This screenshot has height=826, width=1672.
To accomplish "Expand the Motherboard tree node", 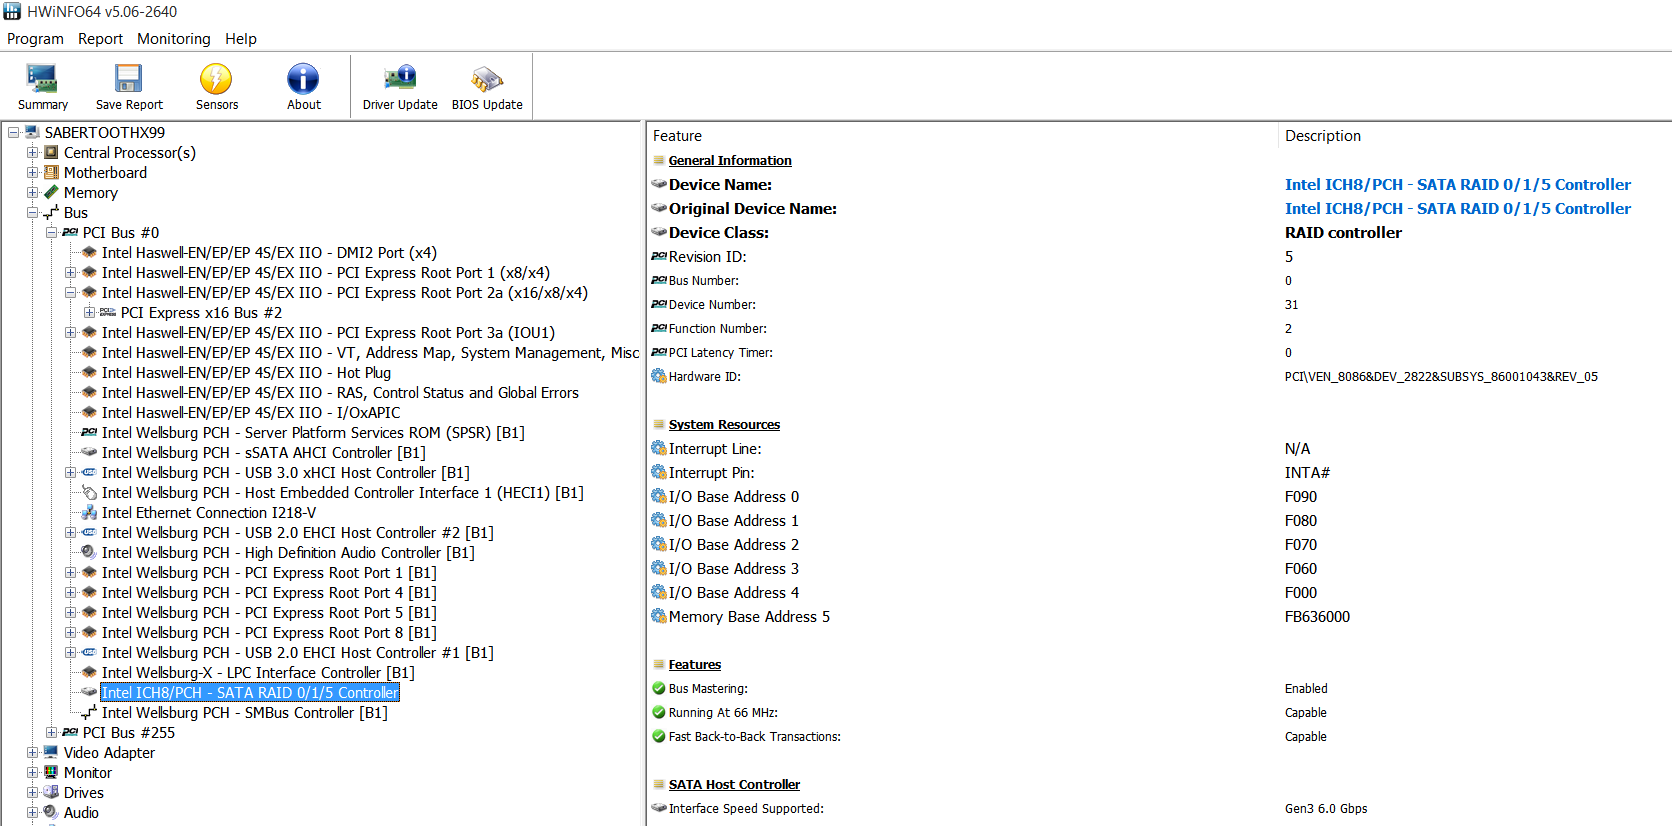I will 33,172.
